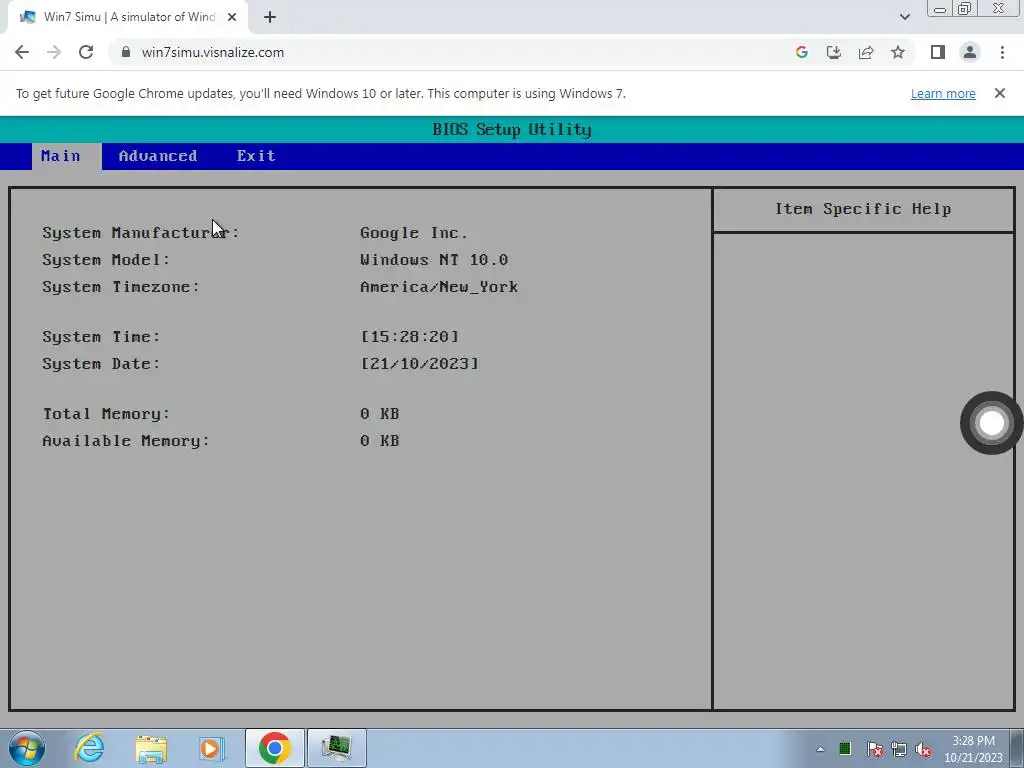Open the Chrome profile avatar
Screen dimensions: 1024x768
(x=970, y=52)
